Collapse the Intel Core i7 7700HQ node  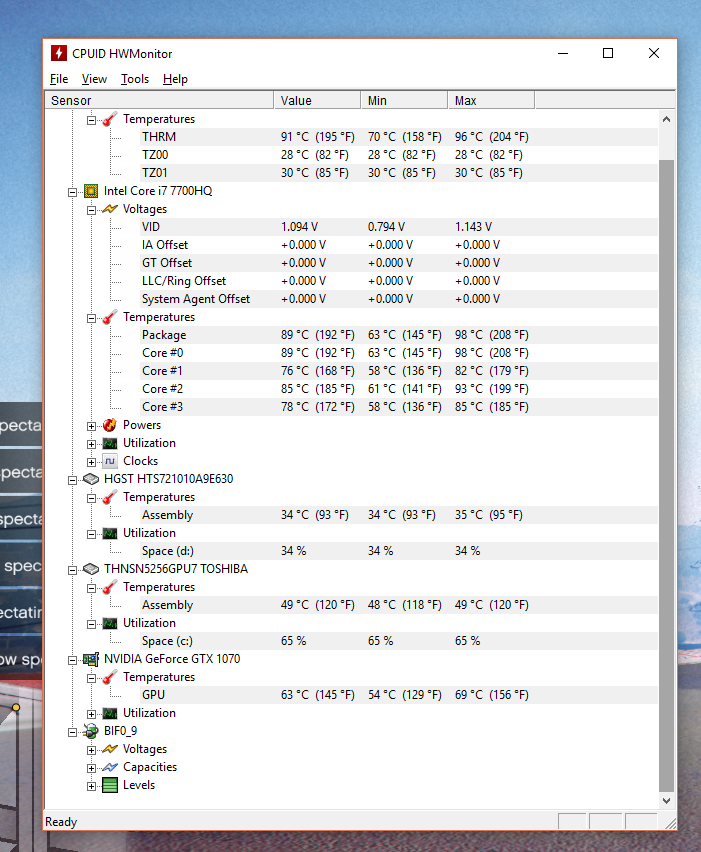72,192
